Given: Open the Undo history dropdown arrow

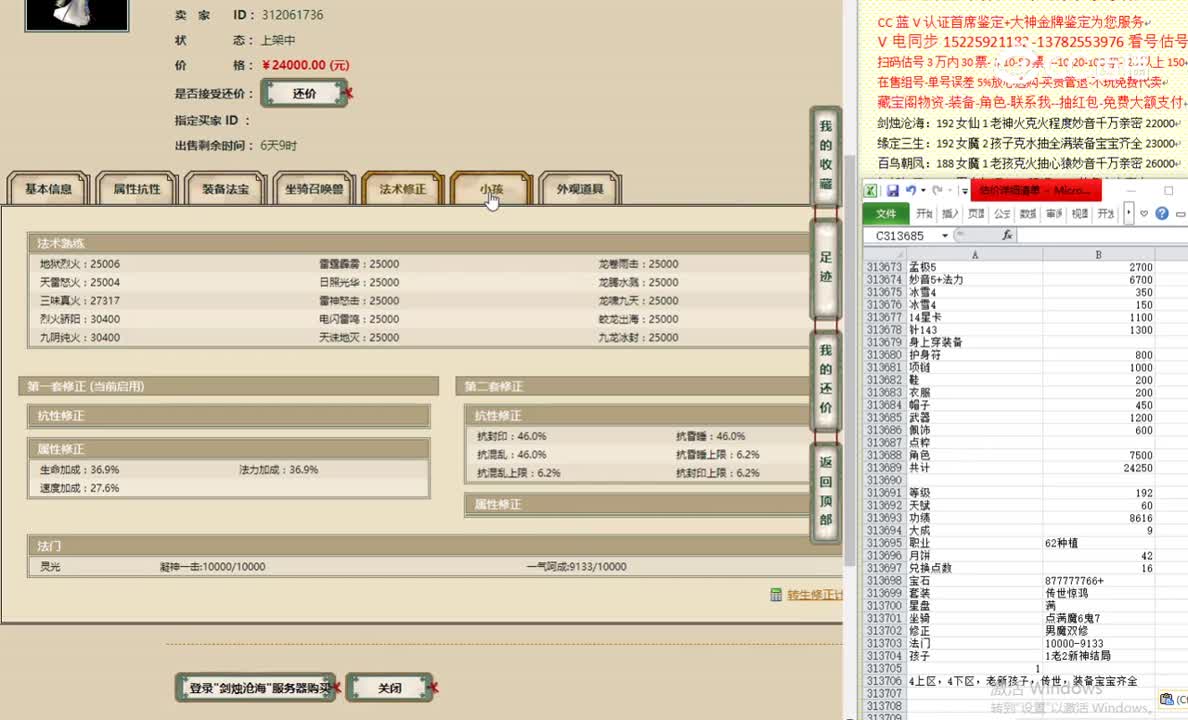Looking at the screenshot, I should click(x=924, y=190).
